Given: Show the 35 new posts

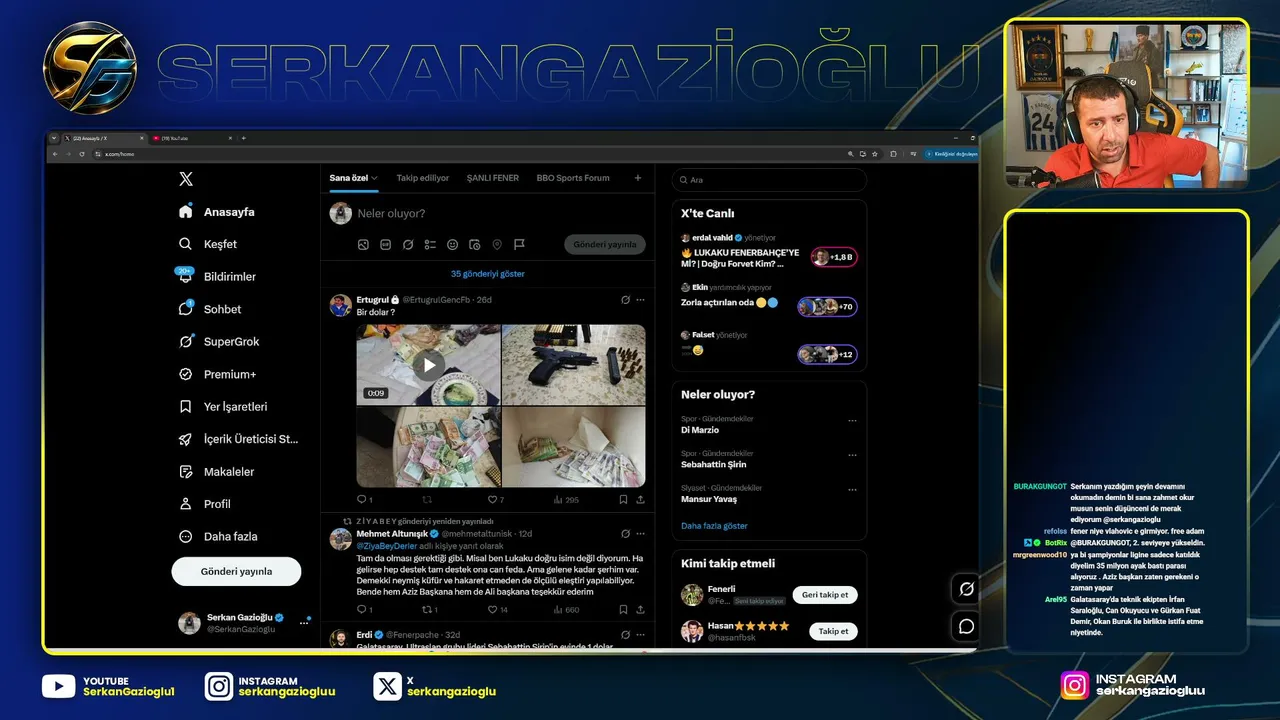Looking at the screenshot, I should click(x=488, y=274).
